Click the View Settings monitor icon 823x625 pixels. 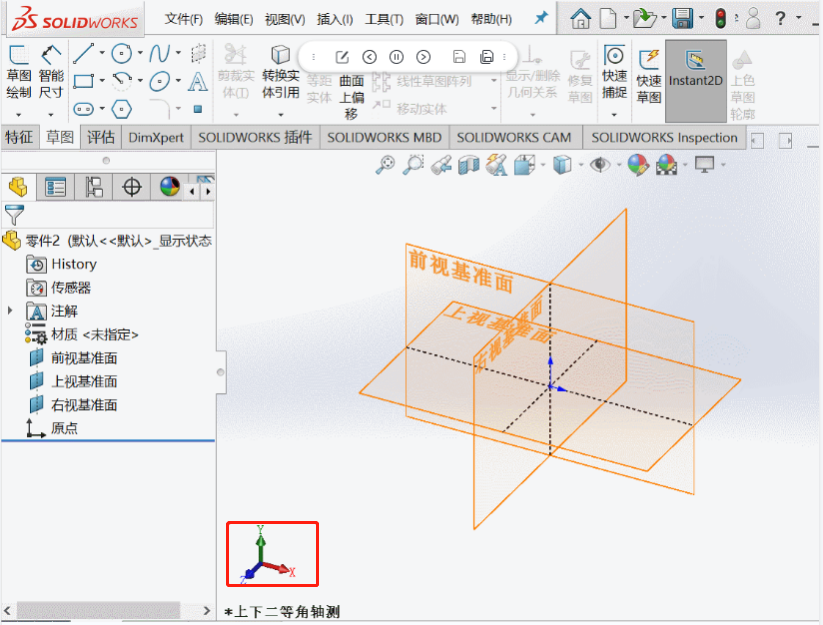click(x=704, y=165)
